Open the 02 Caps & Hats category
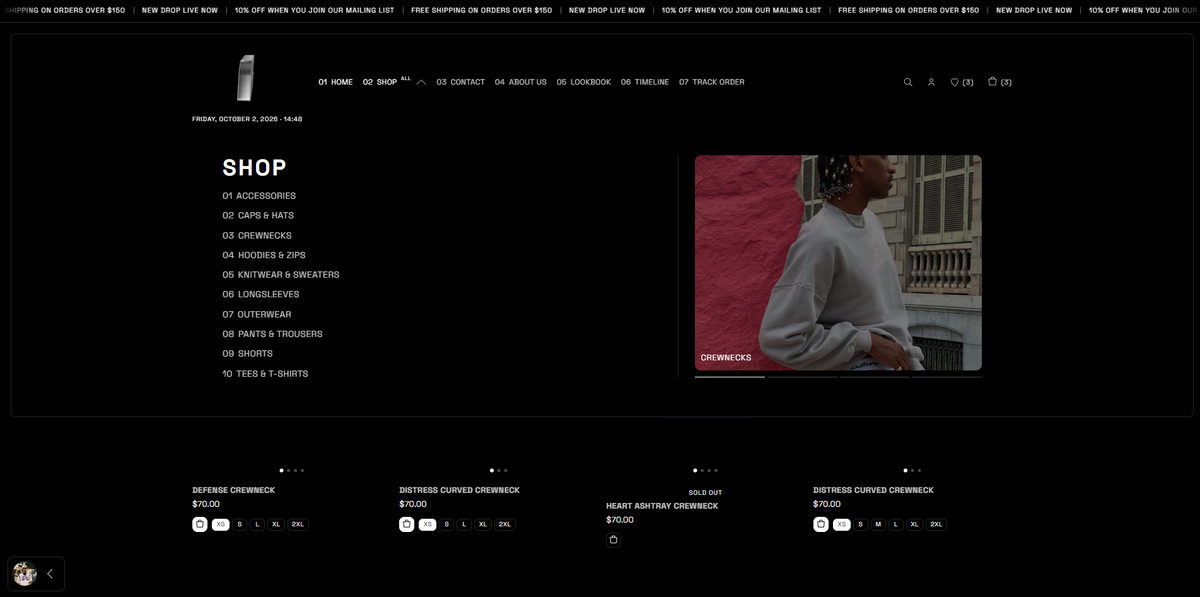 (x=258, y=215)
